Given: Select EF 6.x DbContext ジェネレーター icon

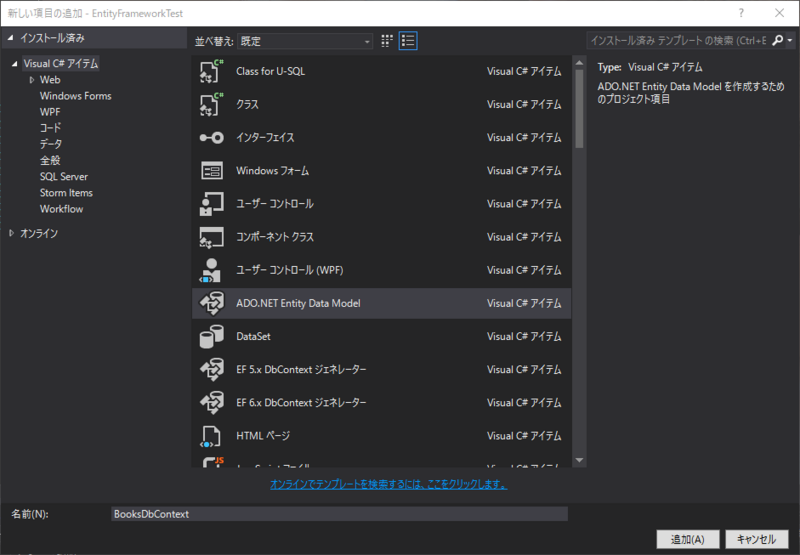Looking at the screenshot, I should pos(211,403).
